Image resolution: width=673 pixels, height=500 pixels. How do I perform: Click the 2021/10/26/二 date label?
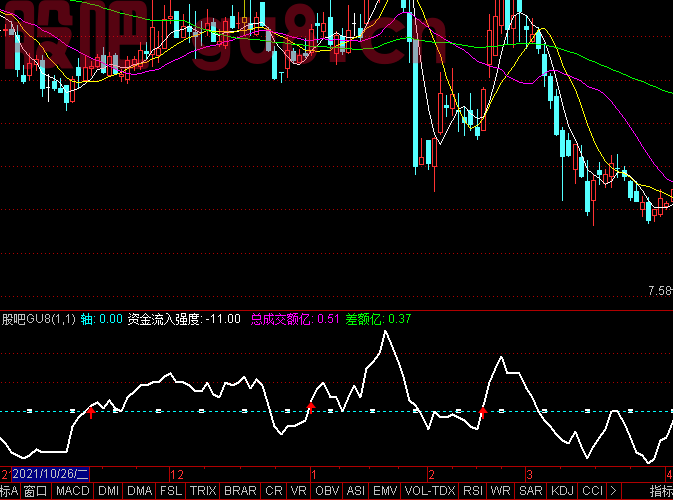[x=51, y=474]
